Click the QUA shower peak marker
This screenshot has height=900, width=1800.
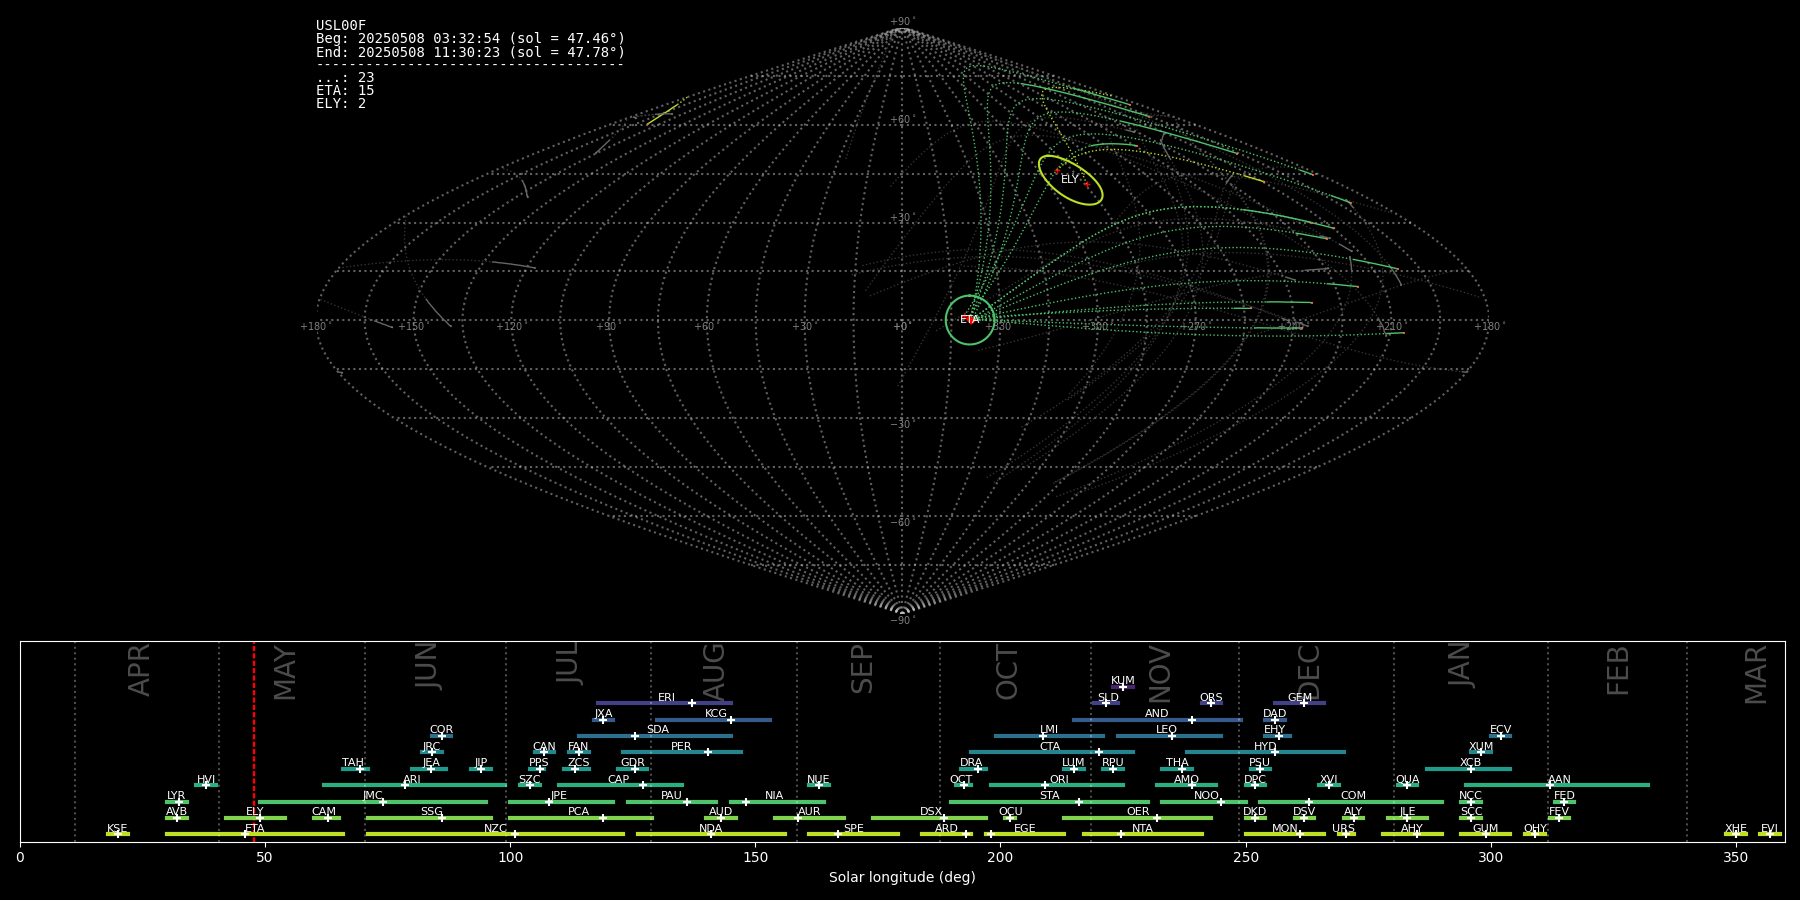coord(1406,785)
